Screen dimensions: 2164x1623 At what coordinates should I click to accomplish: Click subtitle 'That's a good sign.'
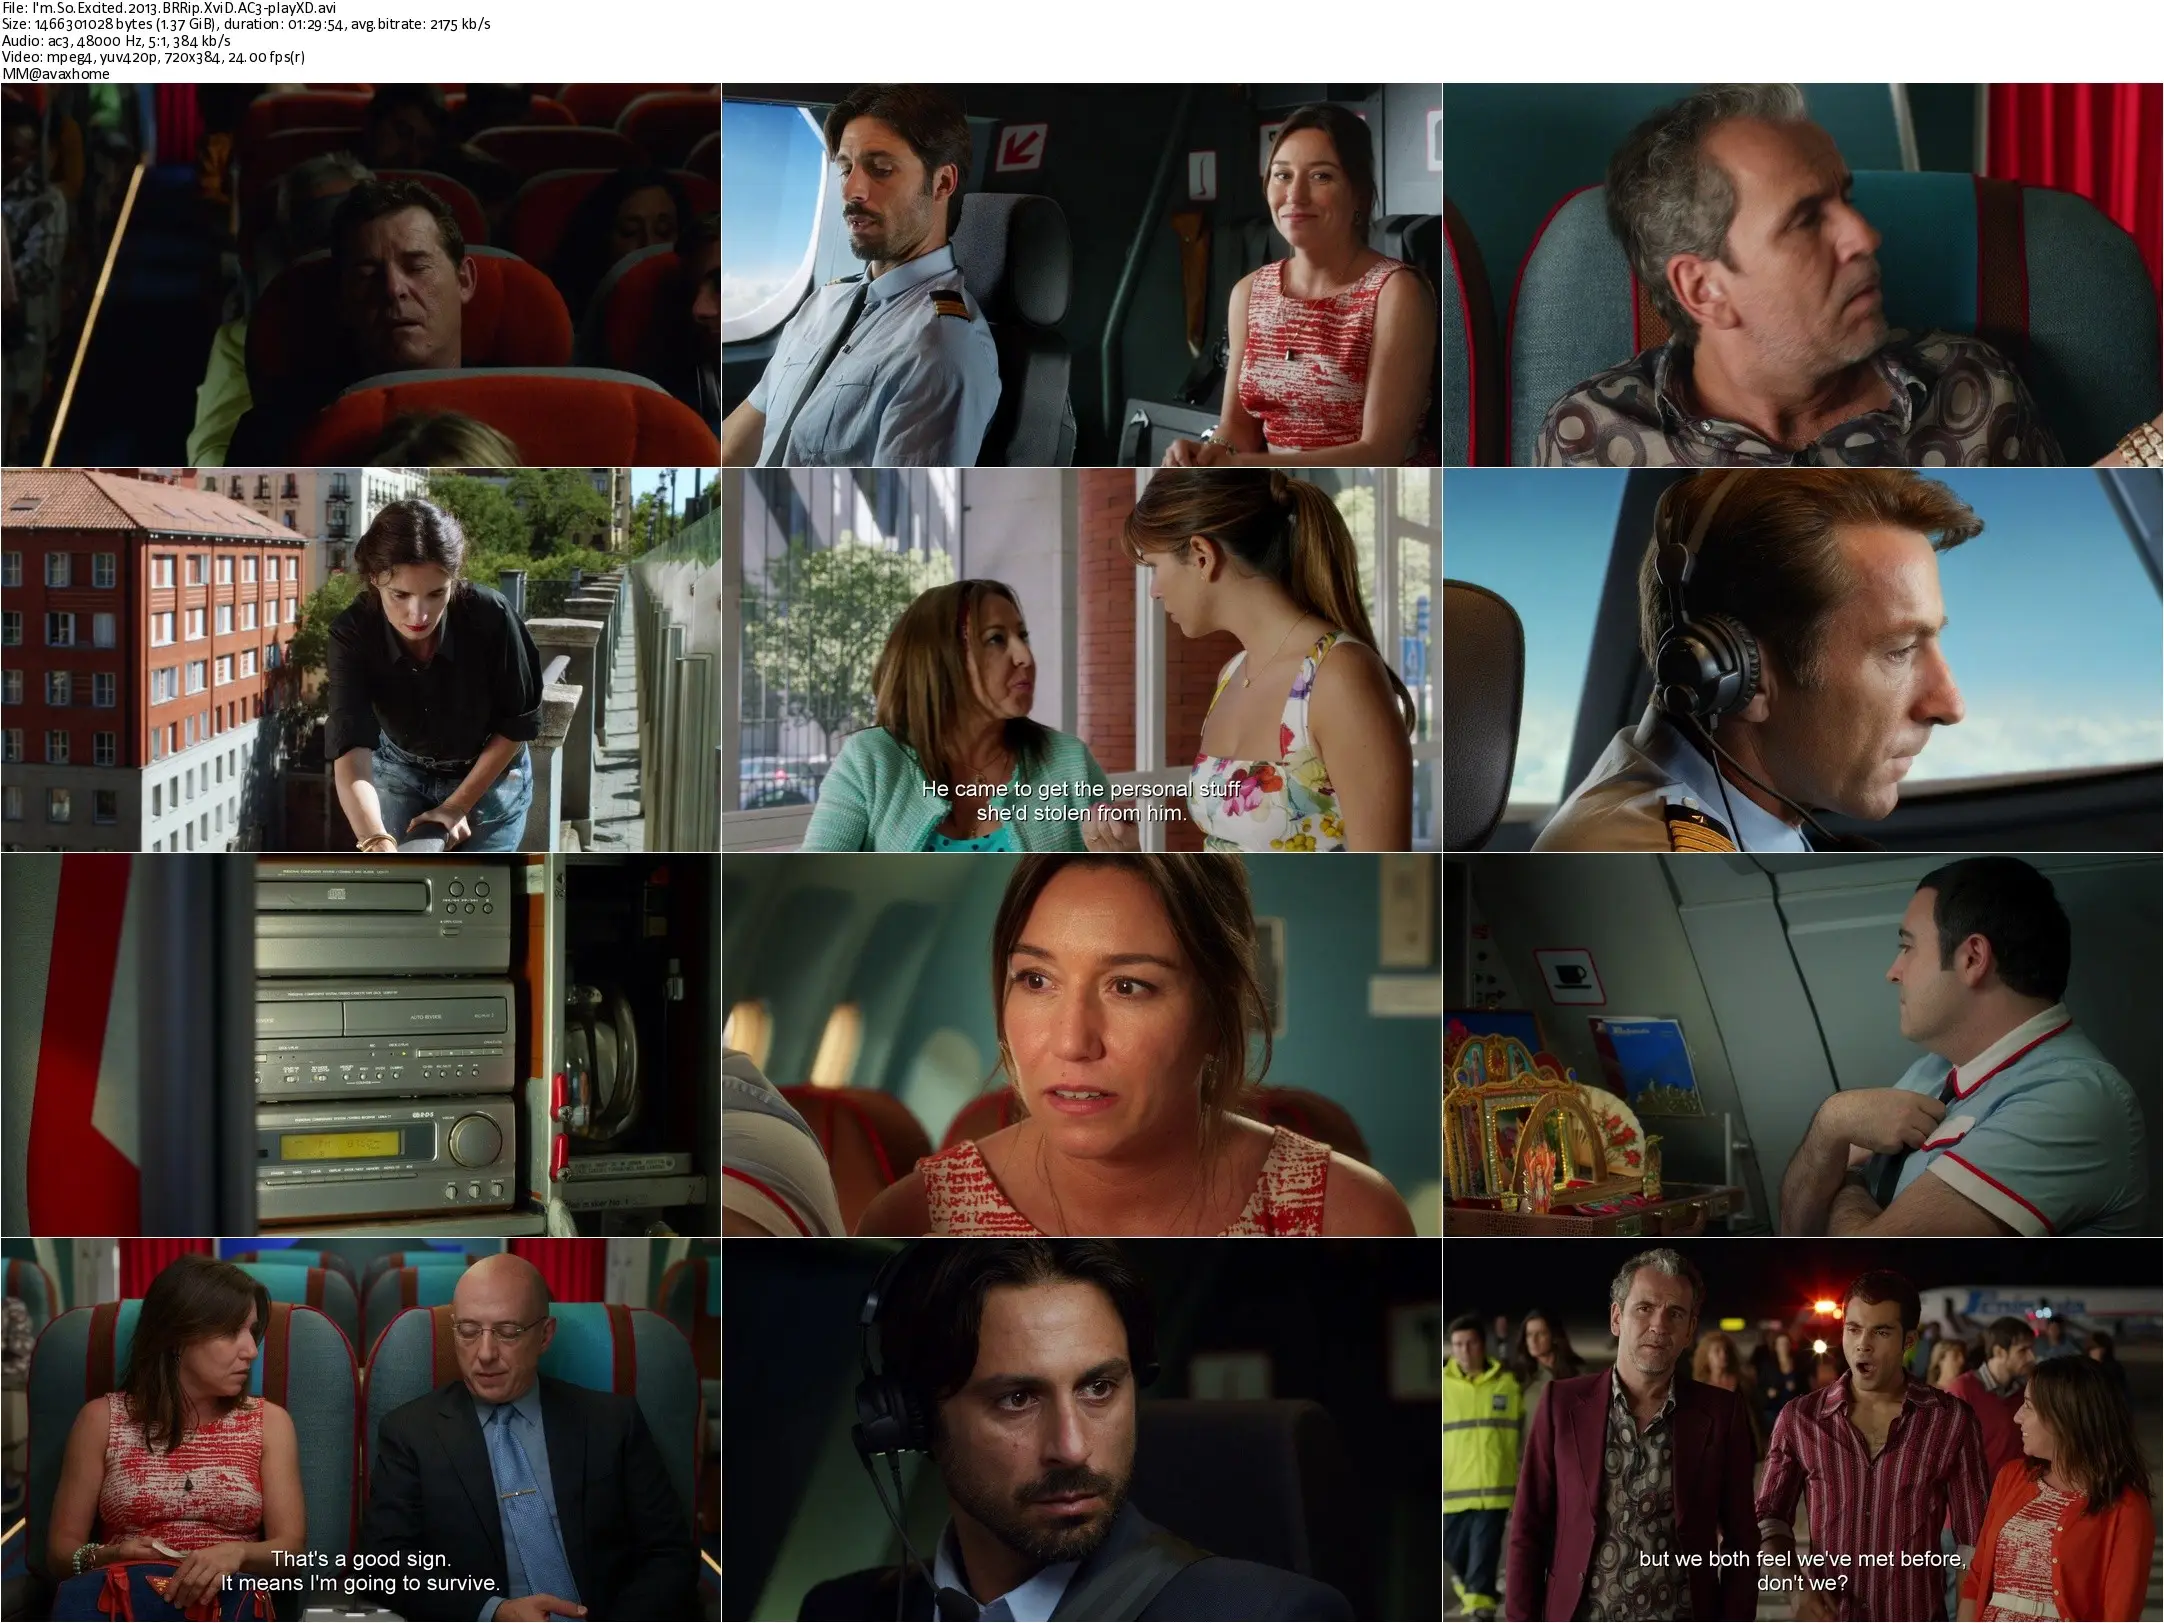click(x=361, y=1559)
